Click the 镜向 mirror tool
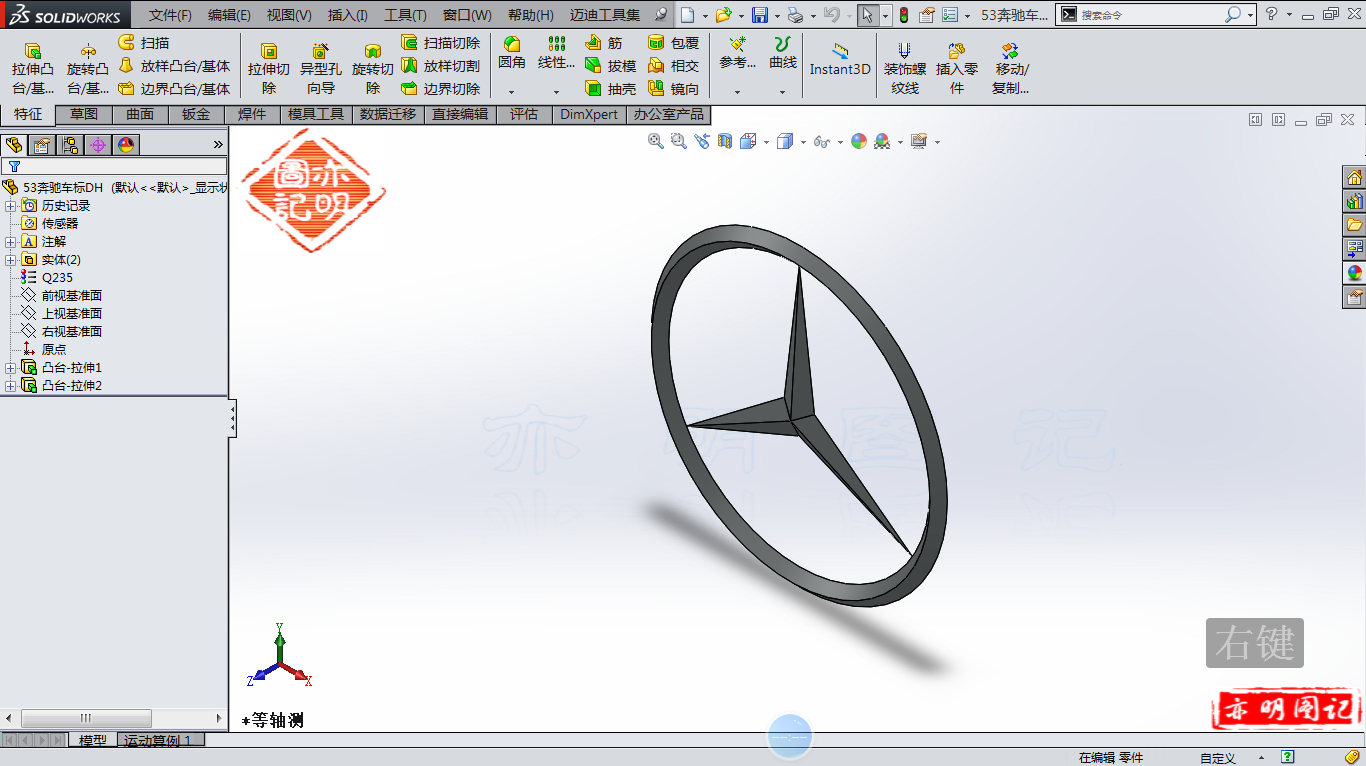This screenshot has width=1366, height=766. pyautogui.click(x=673, y=89)
